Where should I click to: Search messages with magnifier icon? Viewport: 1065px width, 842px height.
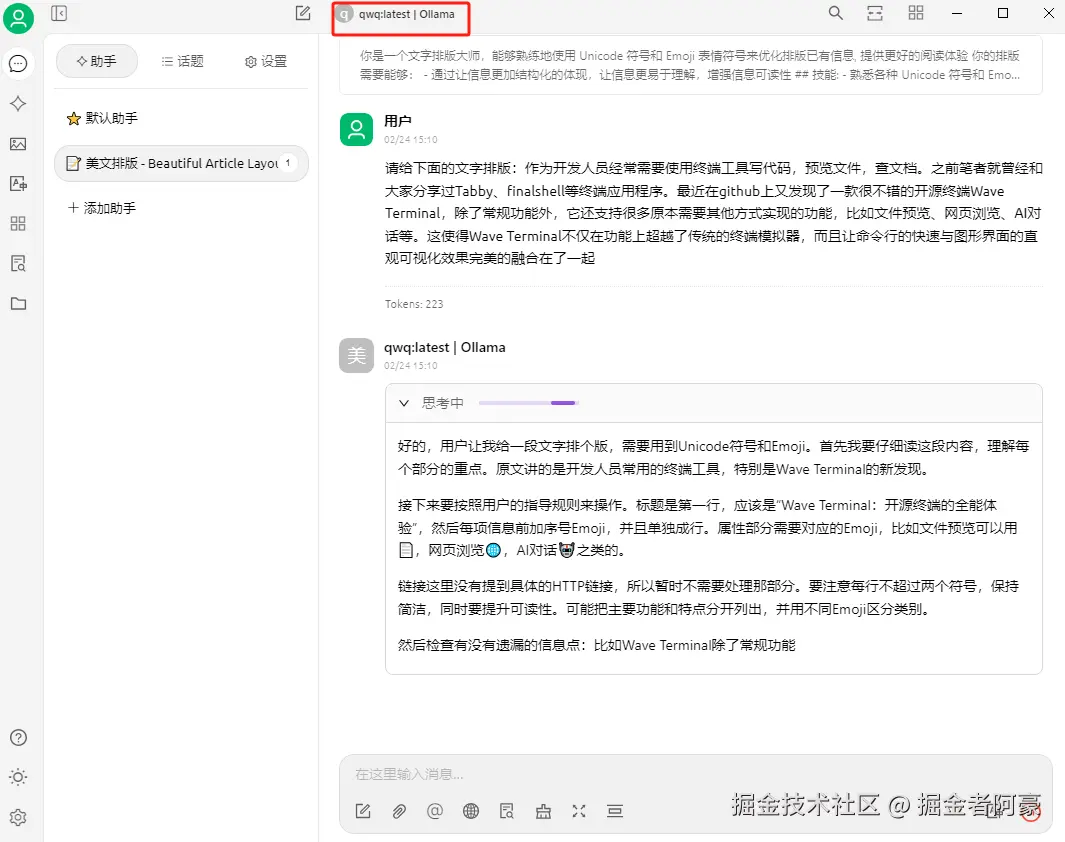click(x=835, y=13)
